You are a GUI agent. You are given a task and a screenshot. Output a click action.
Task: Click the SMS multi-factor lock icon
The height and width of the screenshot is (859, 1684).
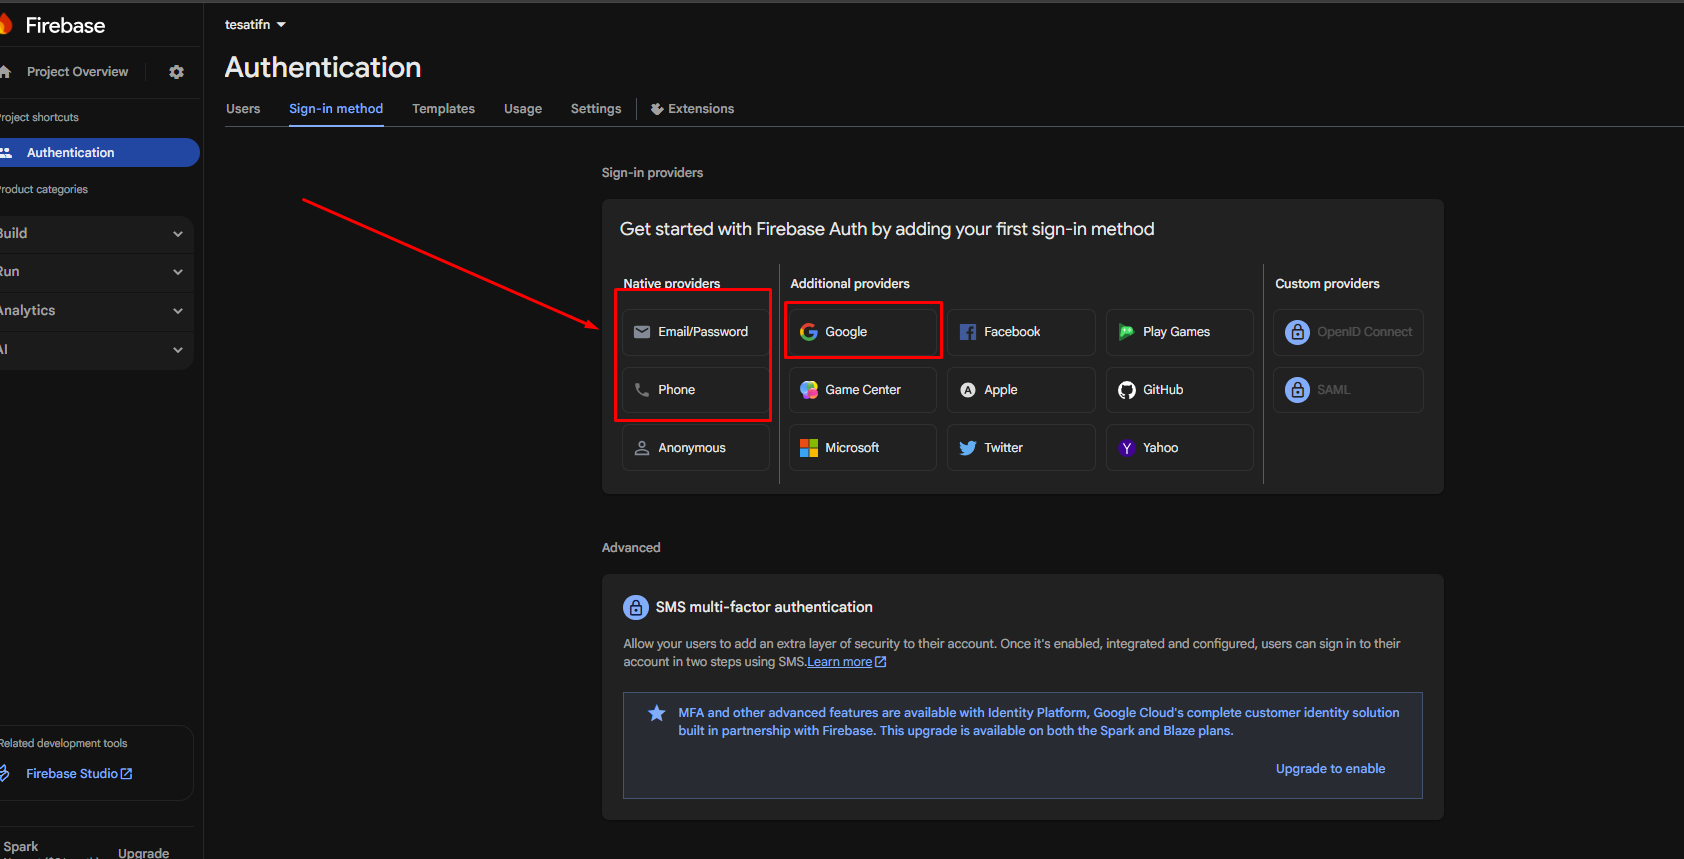[636, 607]
